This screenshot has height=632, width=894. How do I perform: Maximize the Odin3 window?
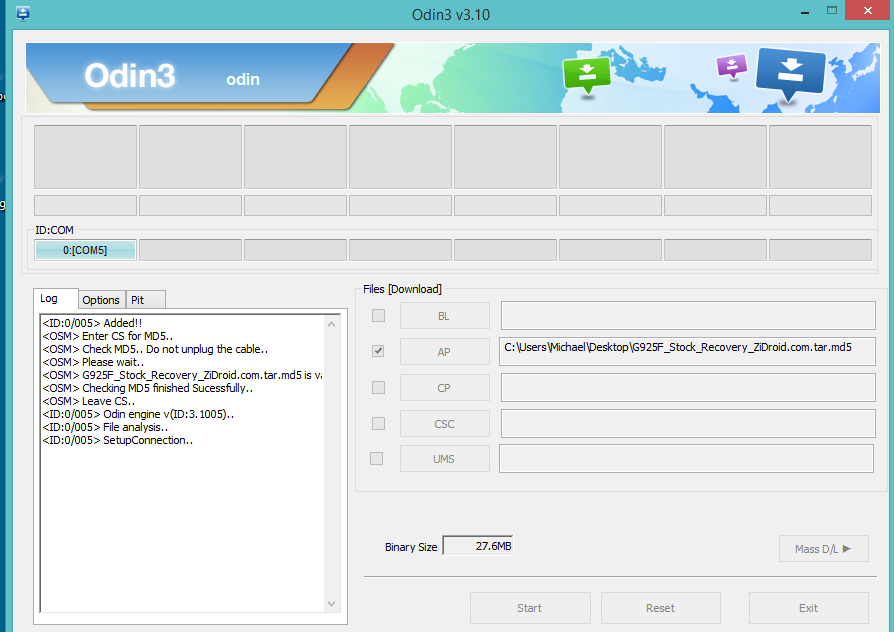832,10
